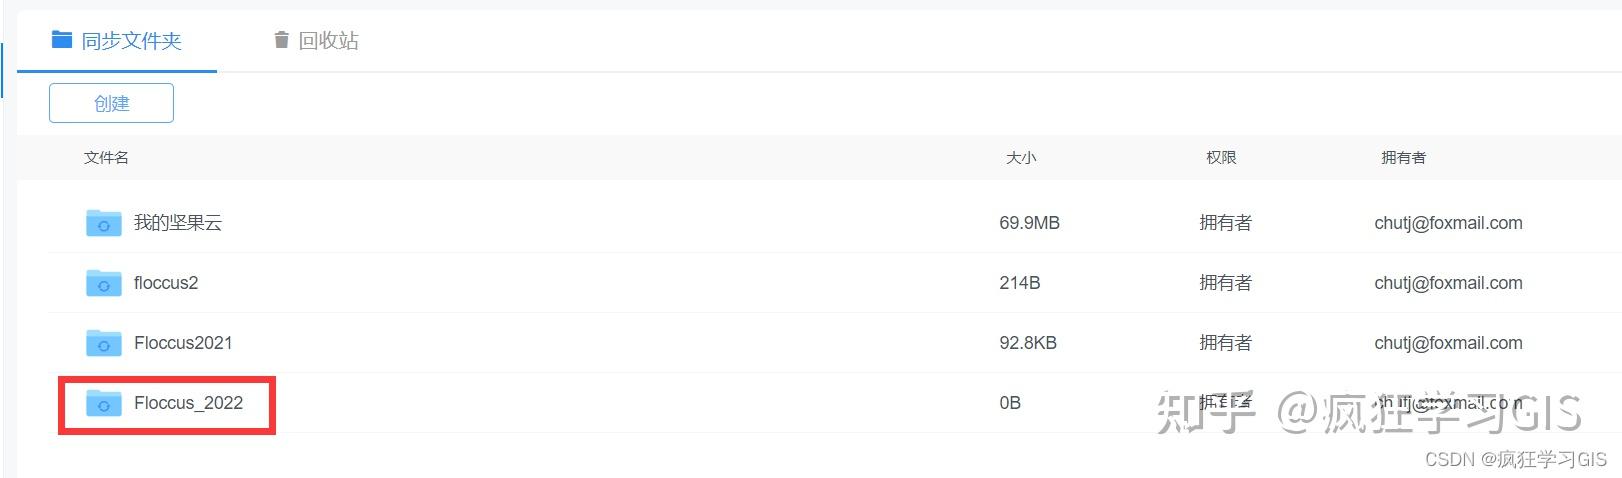Switch to the 同步文件夹 tab
Image resolution: width=1622 pixels, height=478 pixels.
click(131, 41)
